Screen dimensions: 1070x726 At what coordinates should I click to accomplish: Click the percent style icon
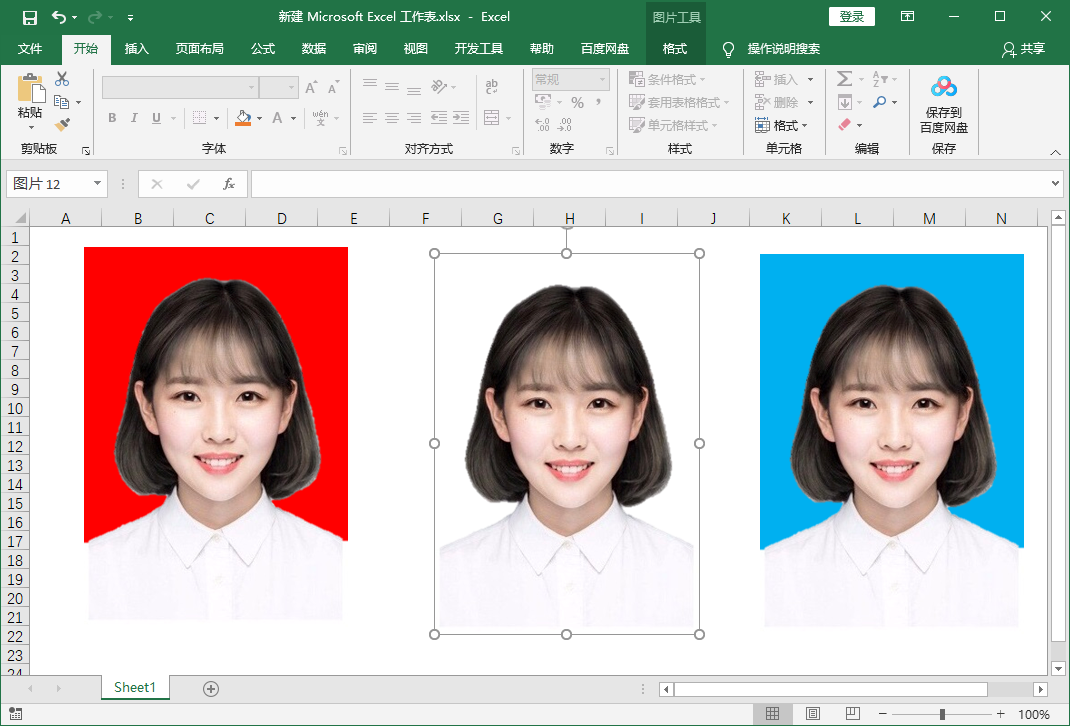[x=577, y=102]
